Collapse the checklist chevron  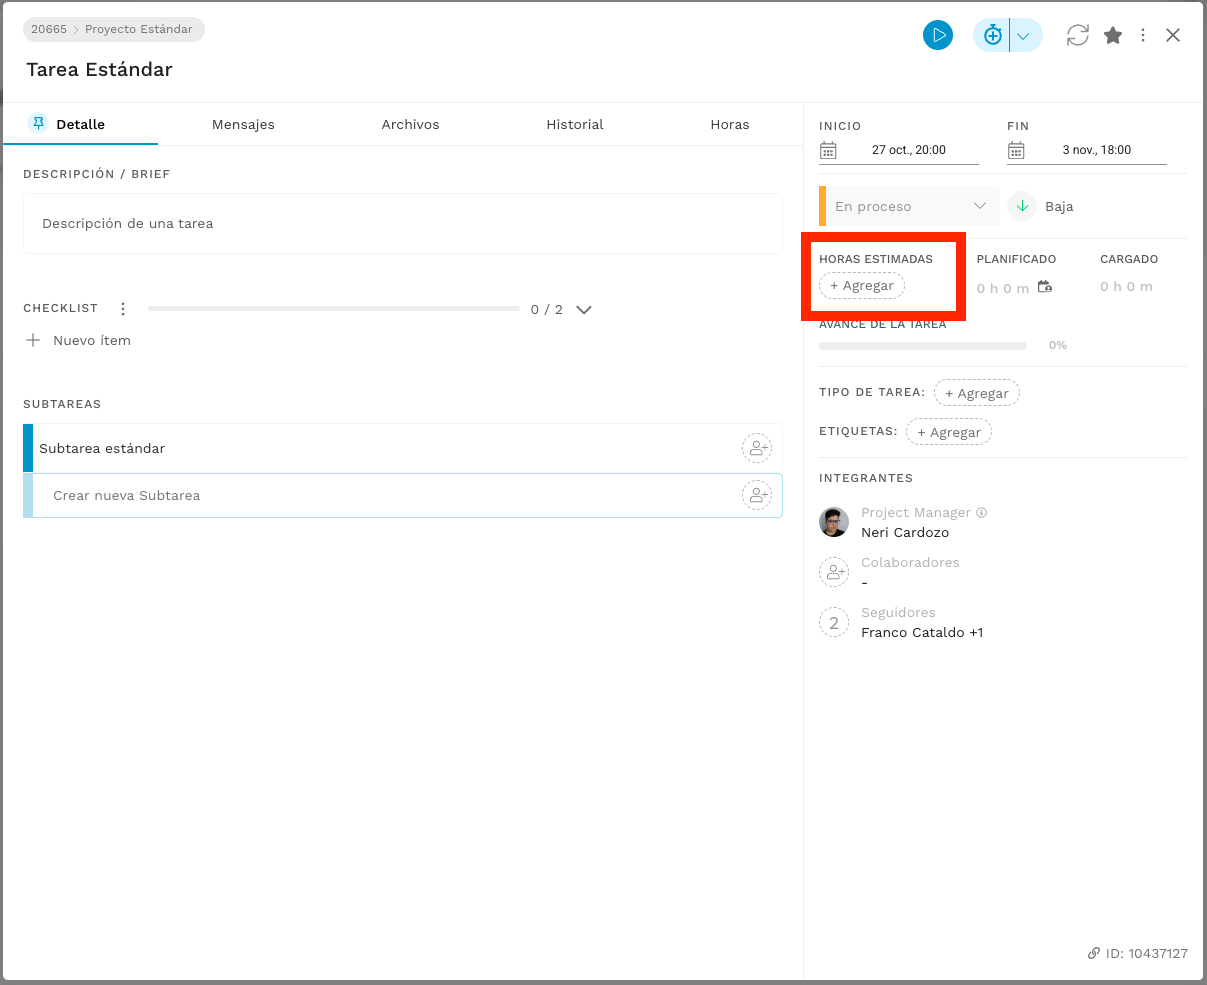(x=584, y=309)
